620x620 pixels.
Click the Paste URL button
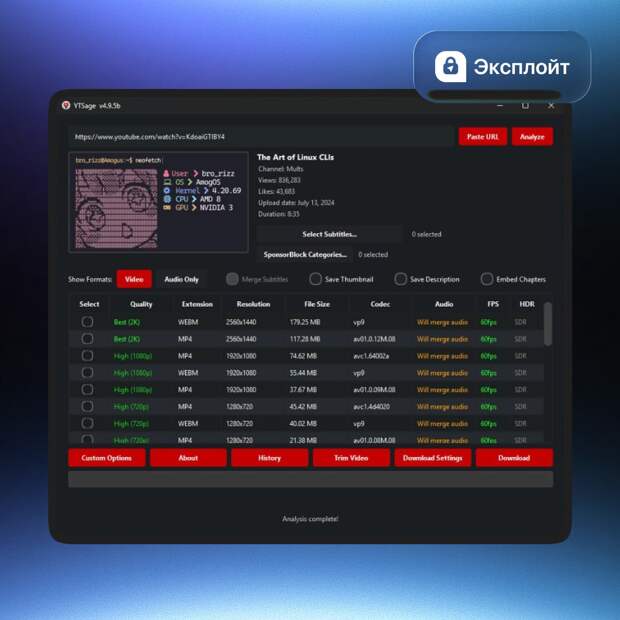point(482,137)
